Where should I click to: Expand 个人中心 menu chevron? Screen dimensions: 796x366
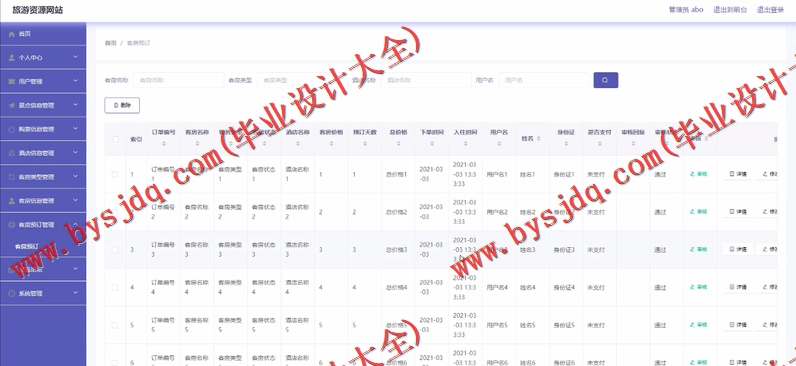pyautogui.click(x=75, y=57)
